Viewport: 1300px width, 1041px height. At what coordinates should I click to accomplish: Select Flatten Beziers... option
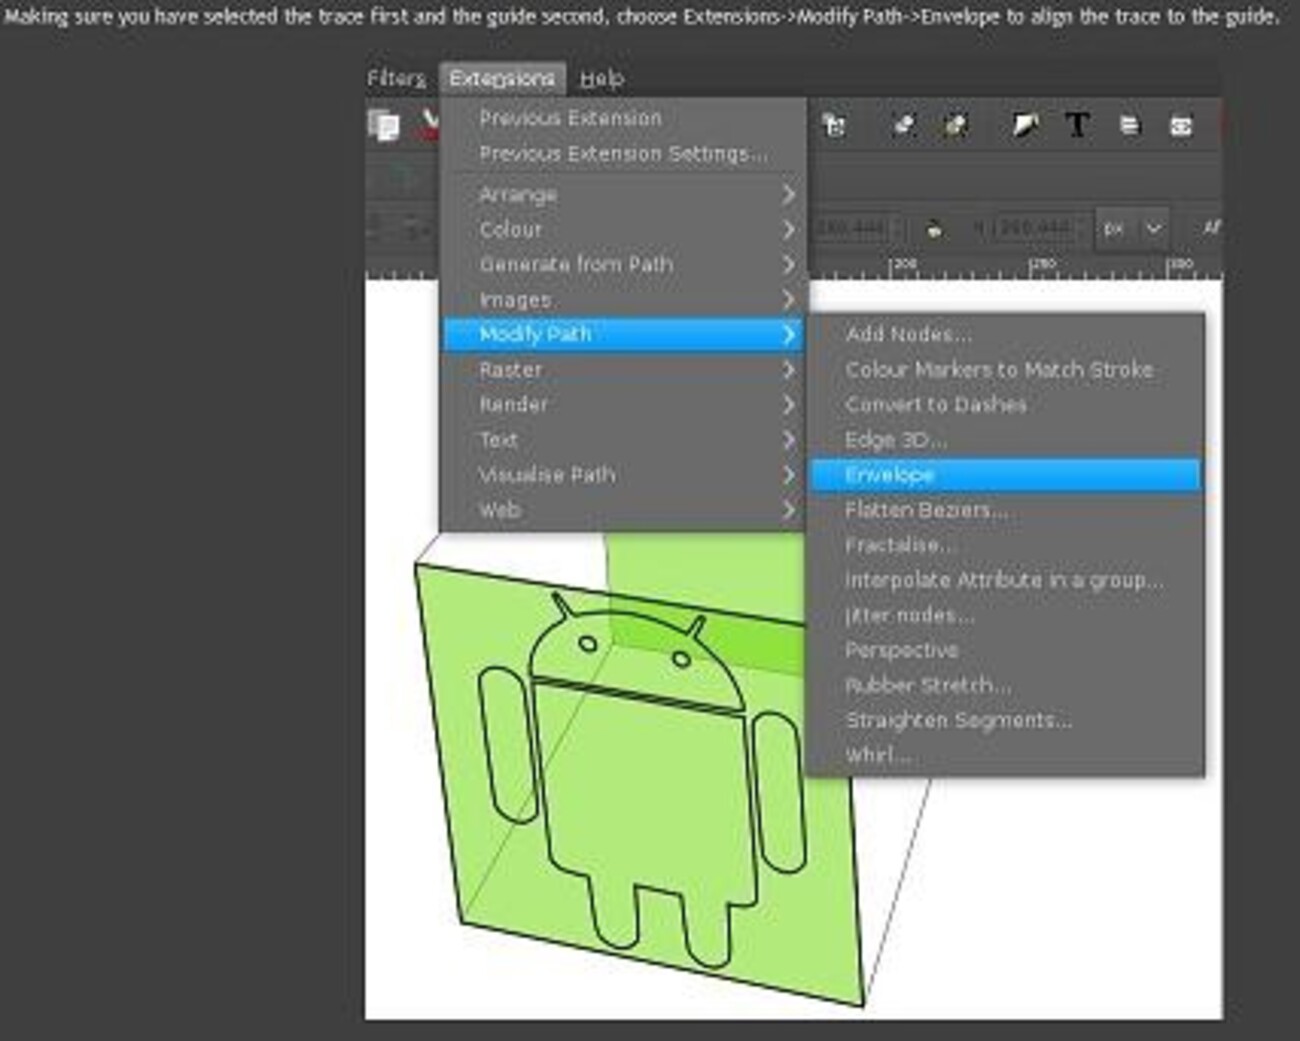click(x=1005, y=509)
